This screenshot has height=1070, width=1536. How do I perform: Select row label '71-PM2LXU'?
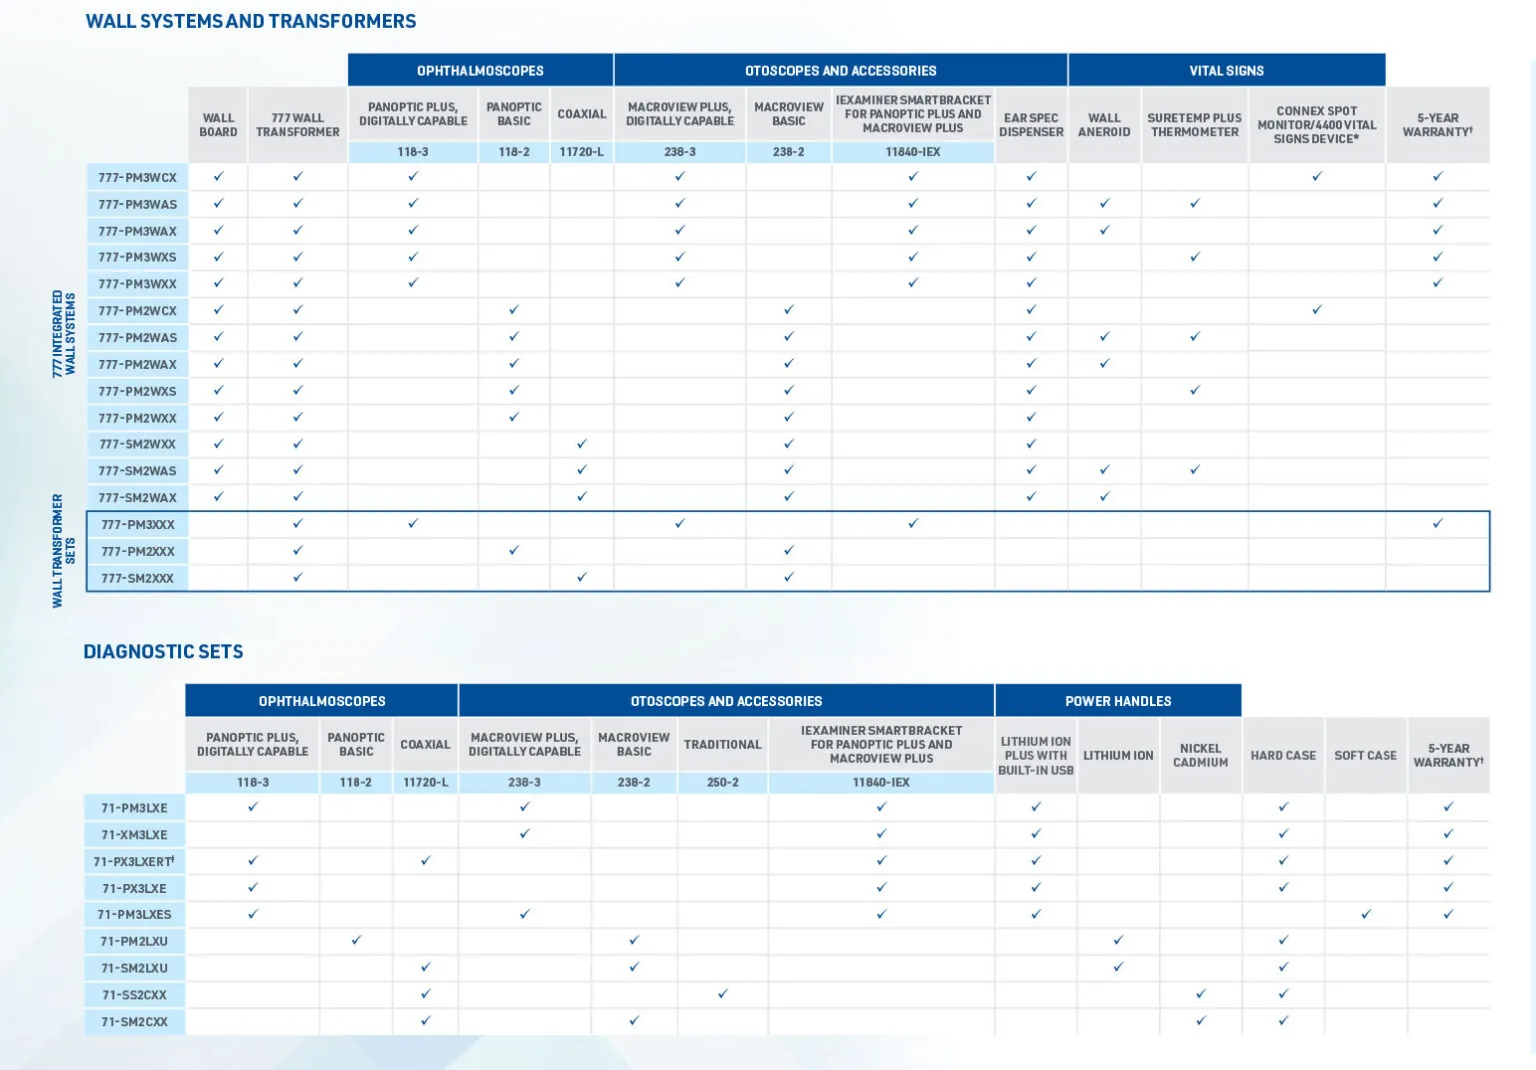(134, 941)
